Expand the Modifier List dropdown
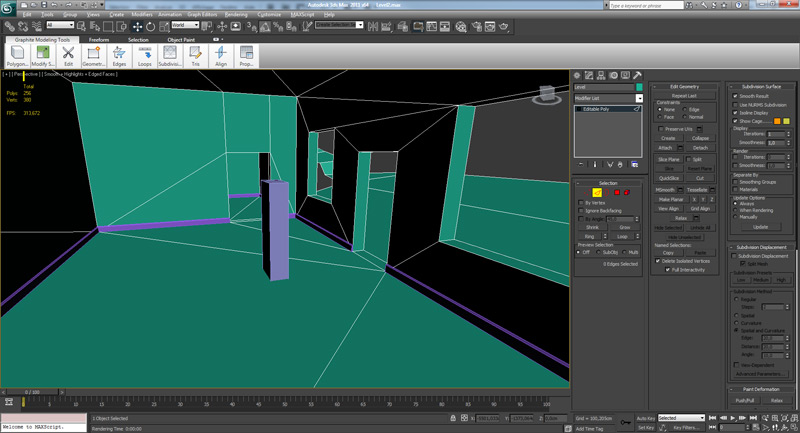The image size is (800, 433). (x=639, y=98)
